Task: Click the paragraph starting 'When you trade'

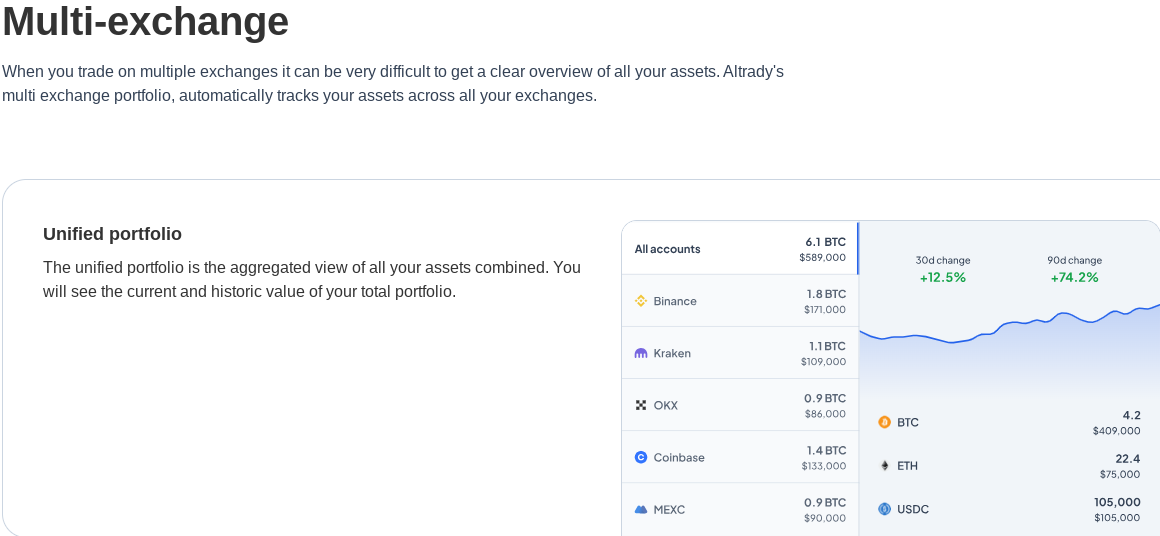Action: (x=393, y=84)
